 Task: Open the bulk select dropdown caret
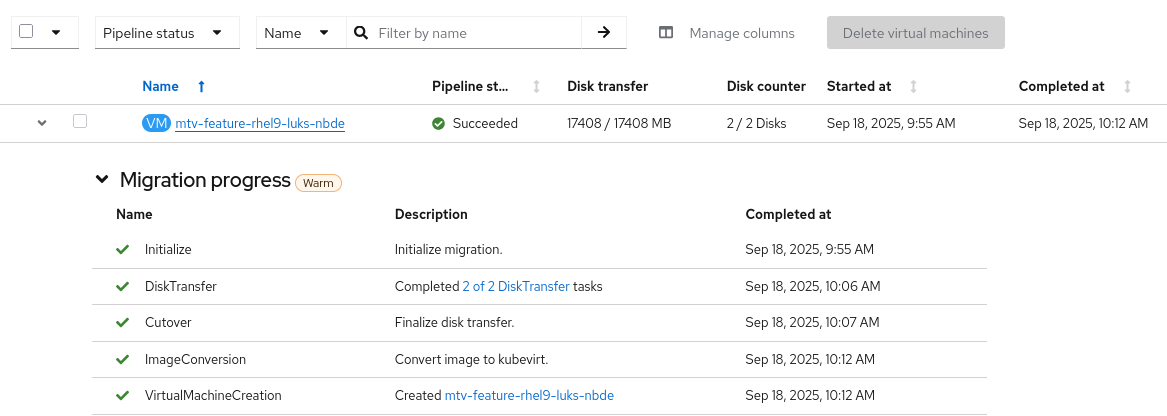[x=56, y=32]
